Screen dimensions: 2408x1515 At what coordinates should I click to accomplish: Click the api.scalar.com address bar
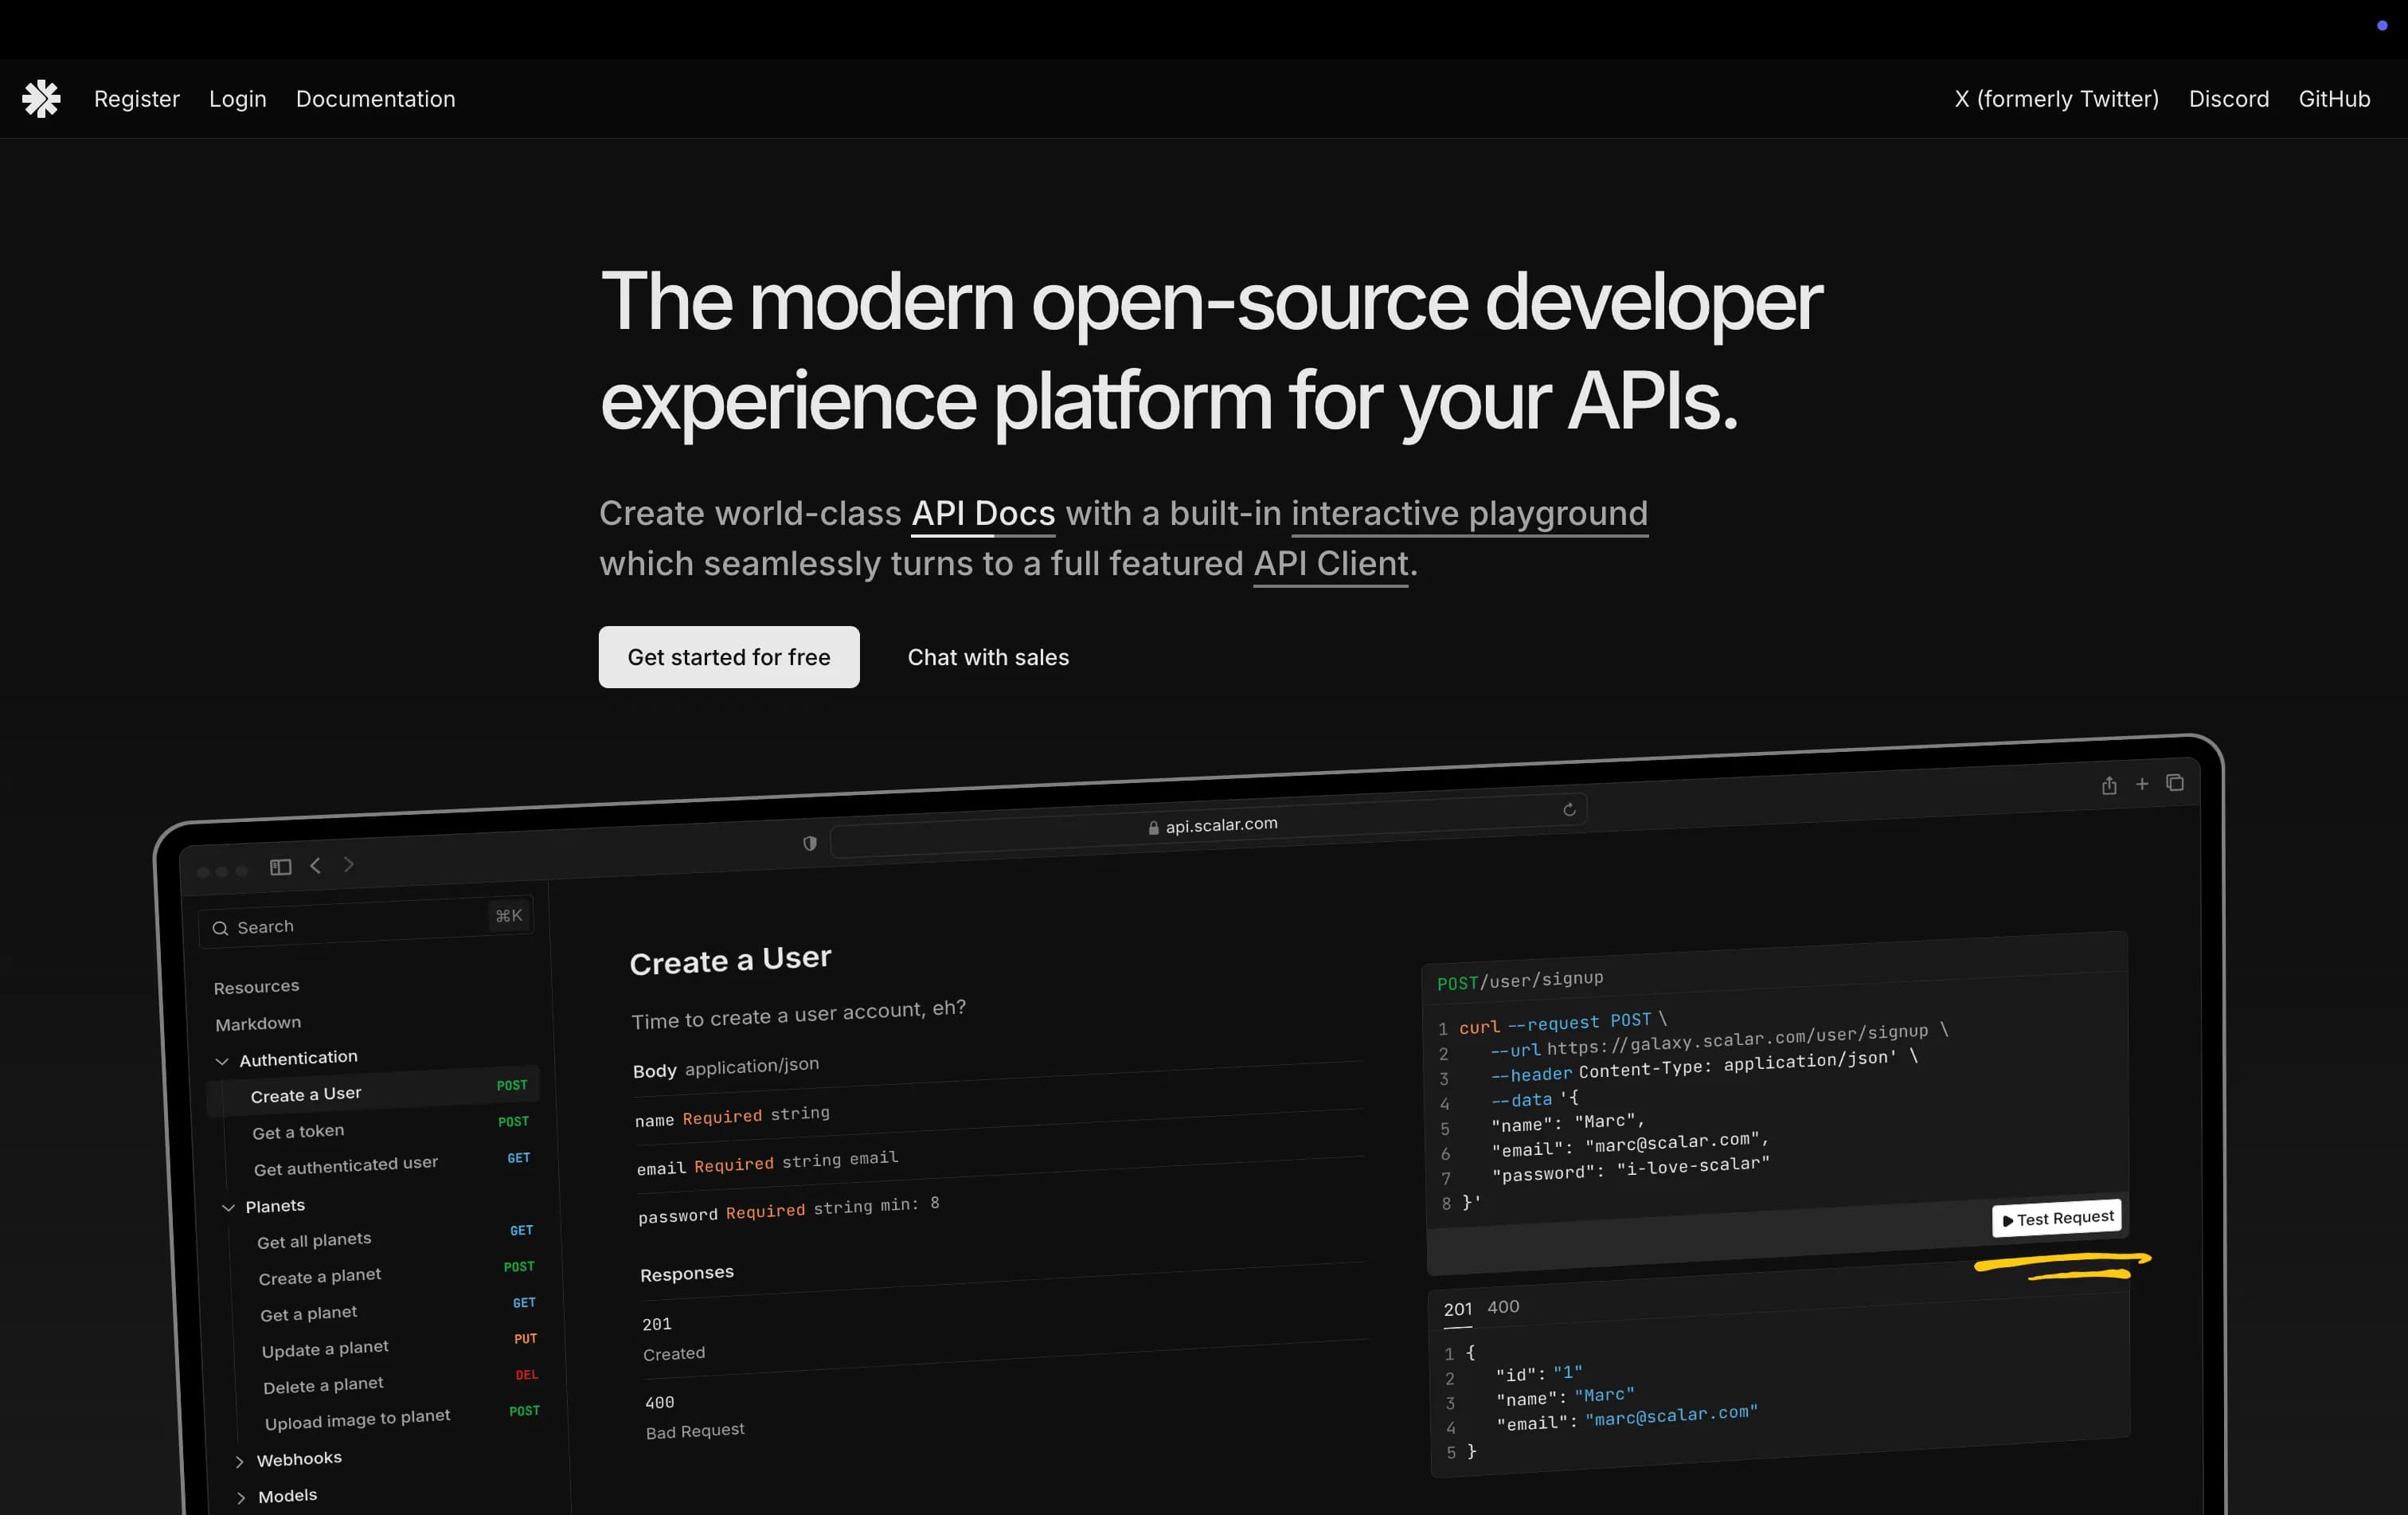1208,826
